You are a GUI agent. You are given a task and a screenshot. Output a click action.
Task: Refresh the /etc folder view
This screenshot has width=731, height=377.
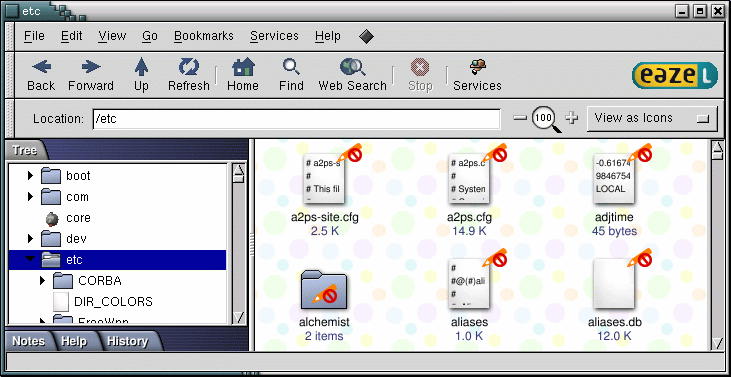point(189,75)
